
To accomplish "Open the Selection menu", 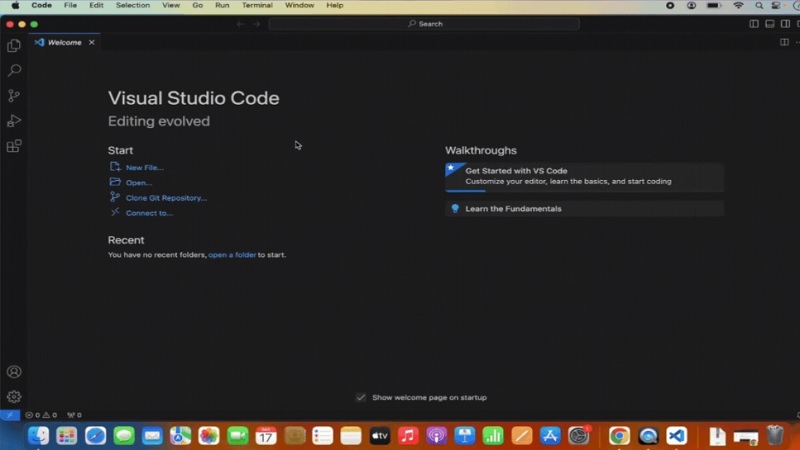I will click(133, 5).
